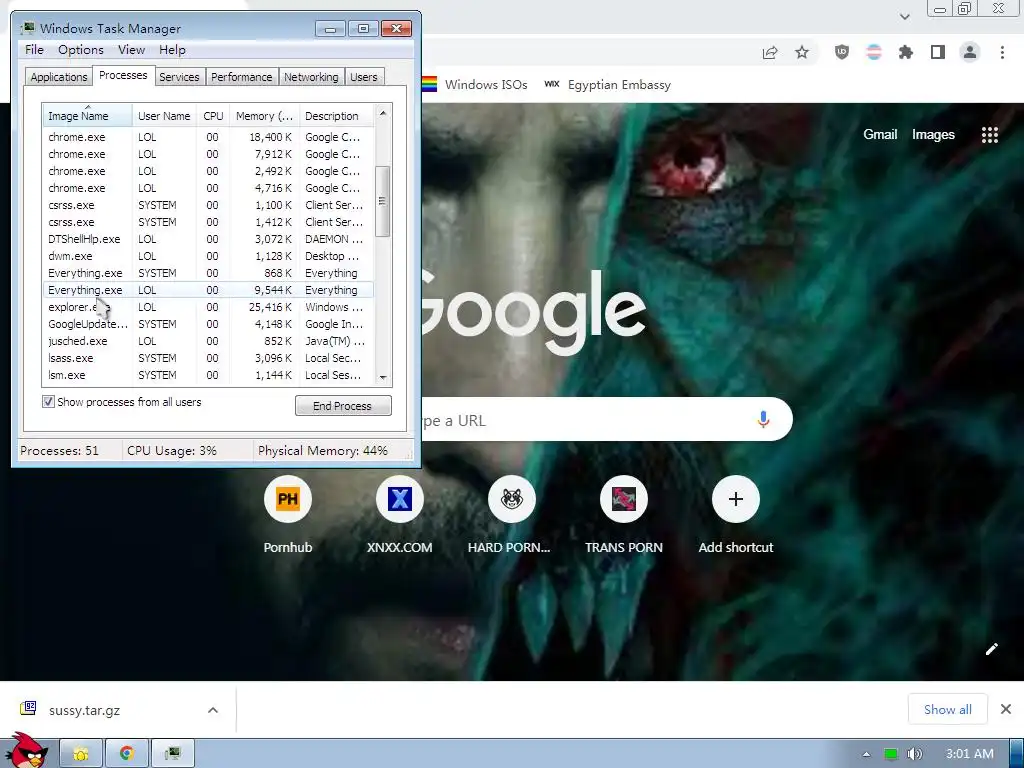Screen dimensions: 1024x768
Task: Open Chrome's tab search chevron
Action: click(x=904, y=16)
